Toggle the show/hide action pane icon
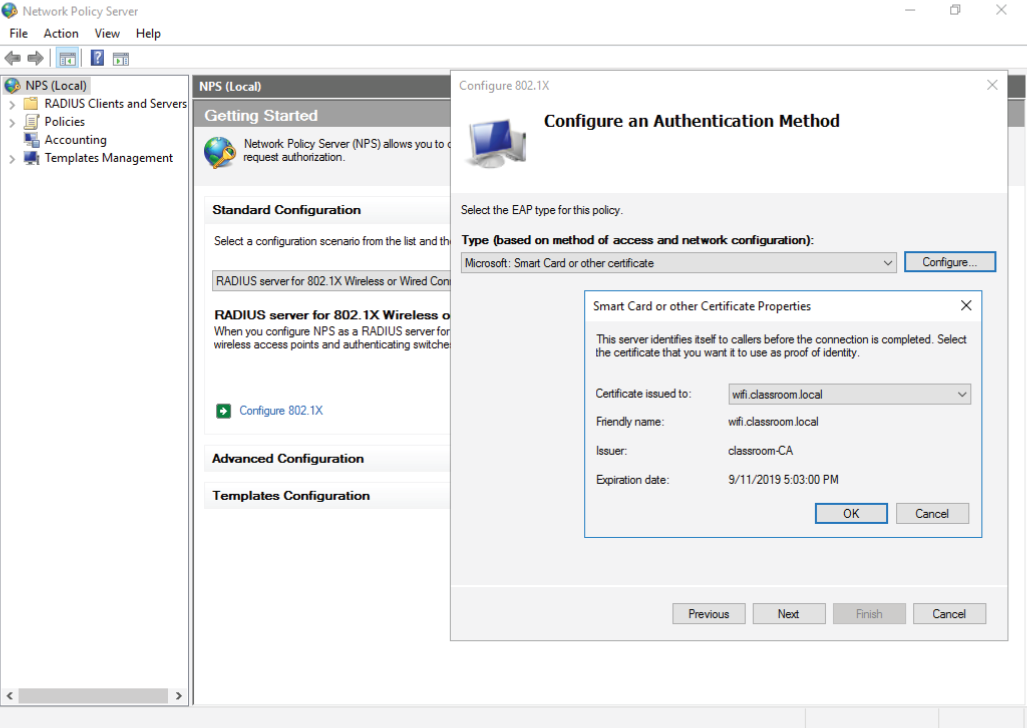This screenshot has width=1027, height=728. pos(121,59)
